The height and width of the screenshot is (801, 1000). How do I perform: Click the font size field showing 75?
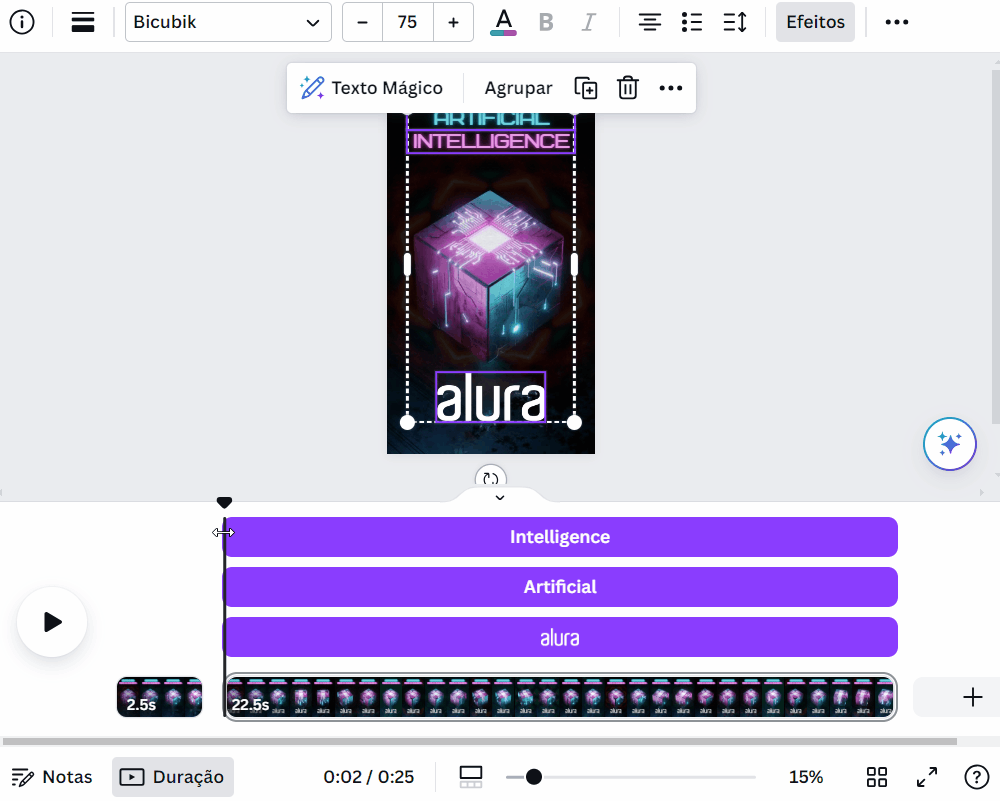point(408,22)
